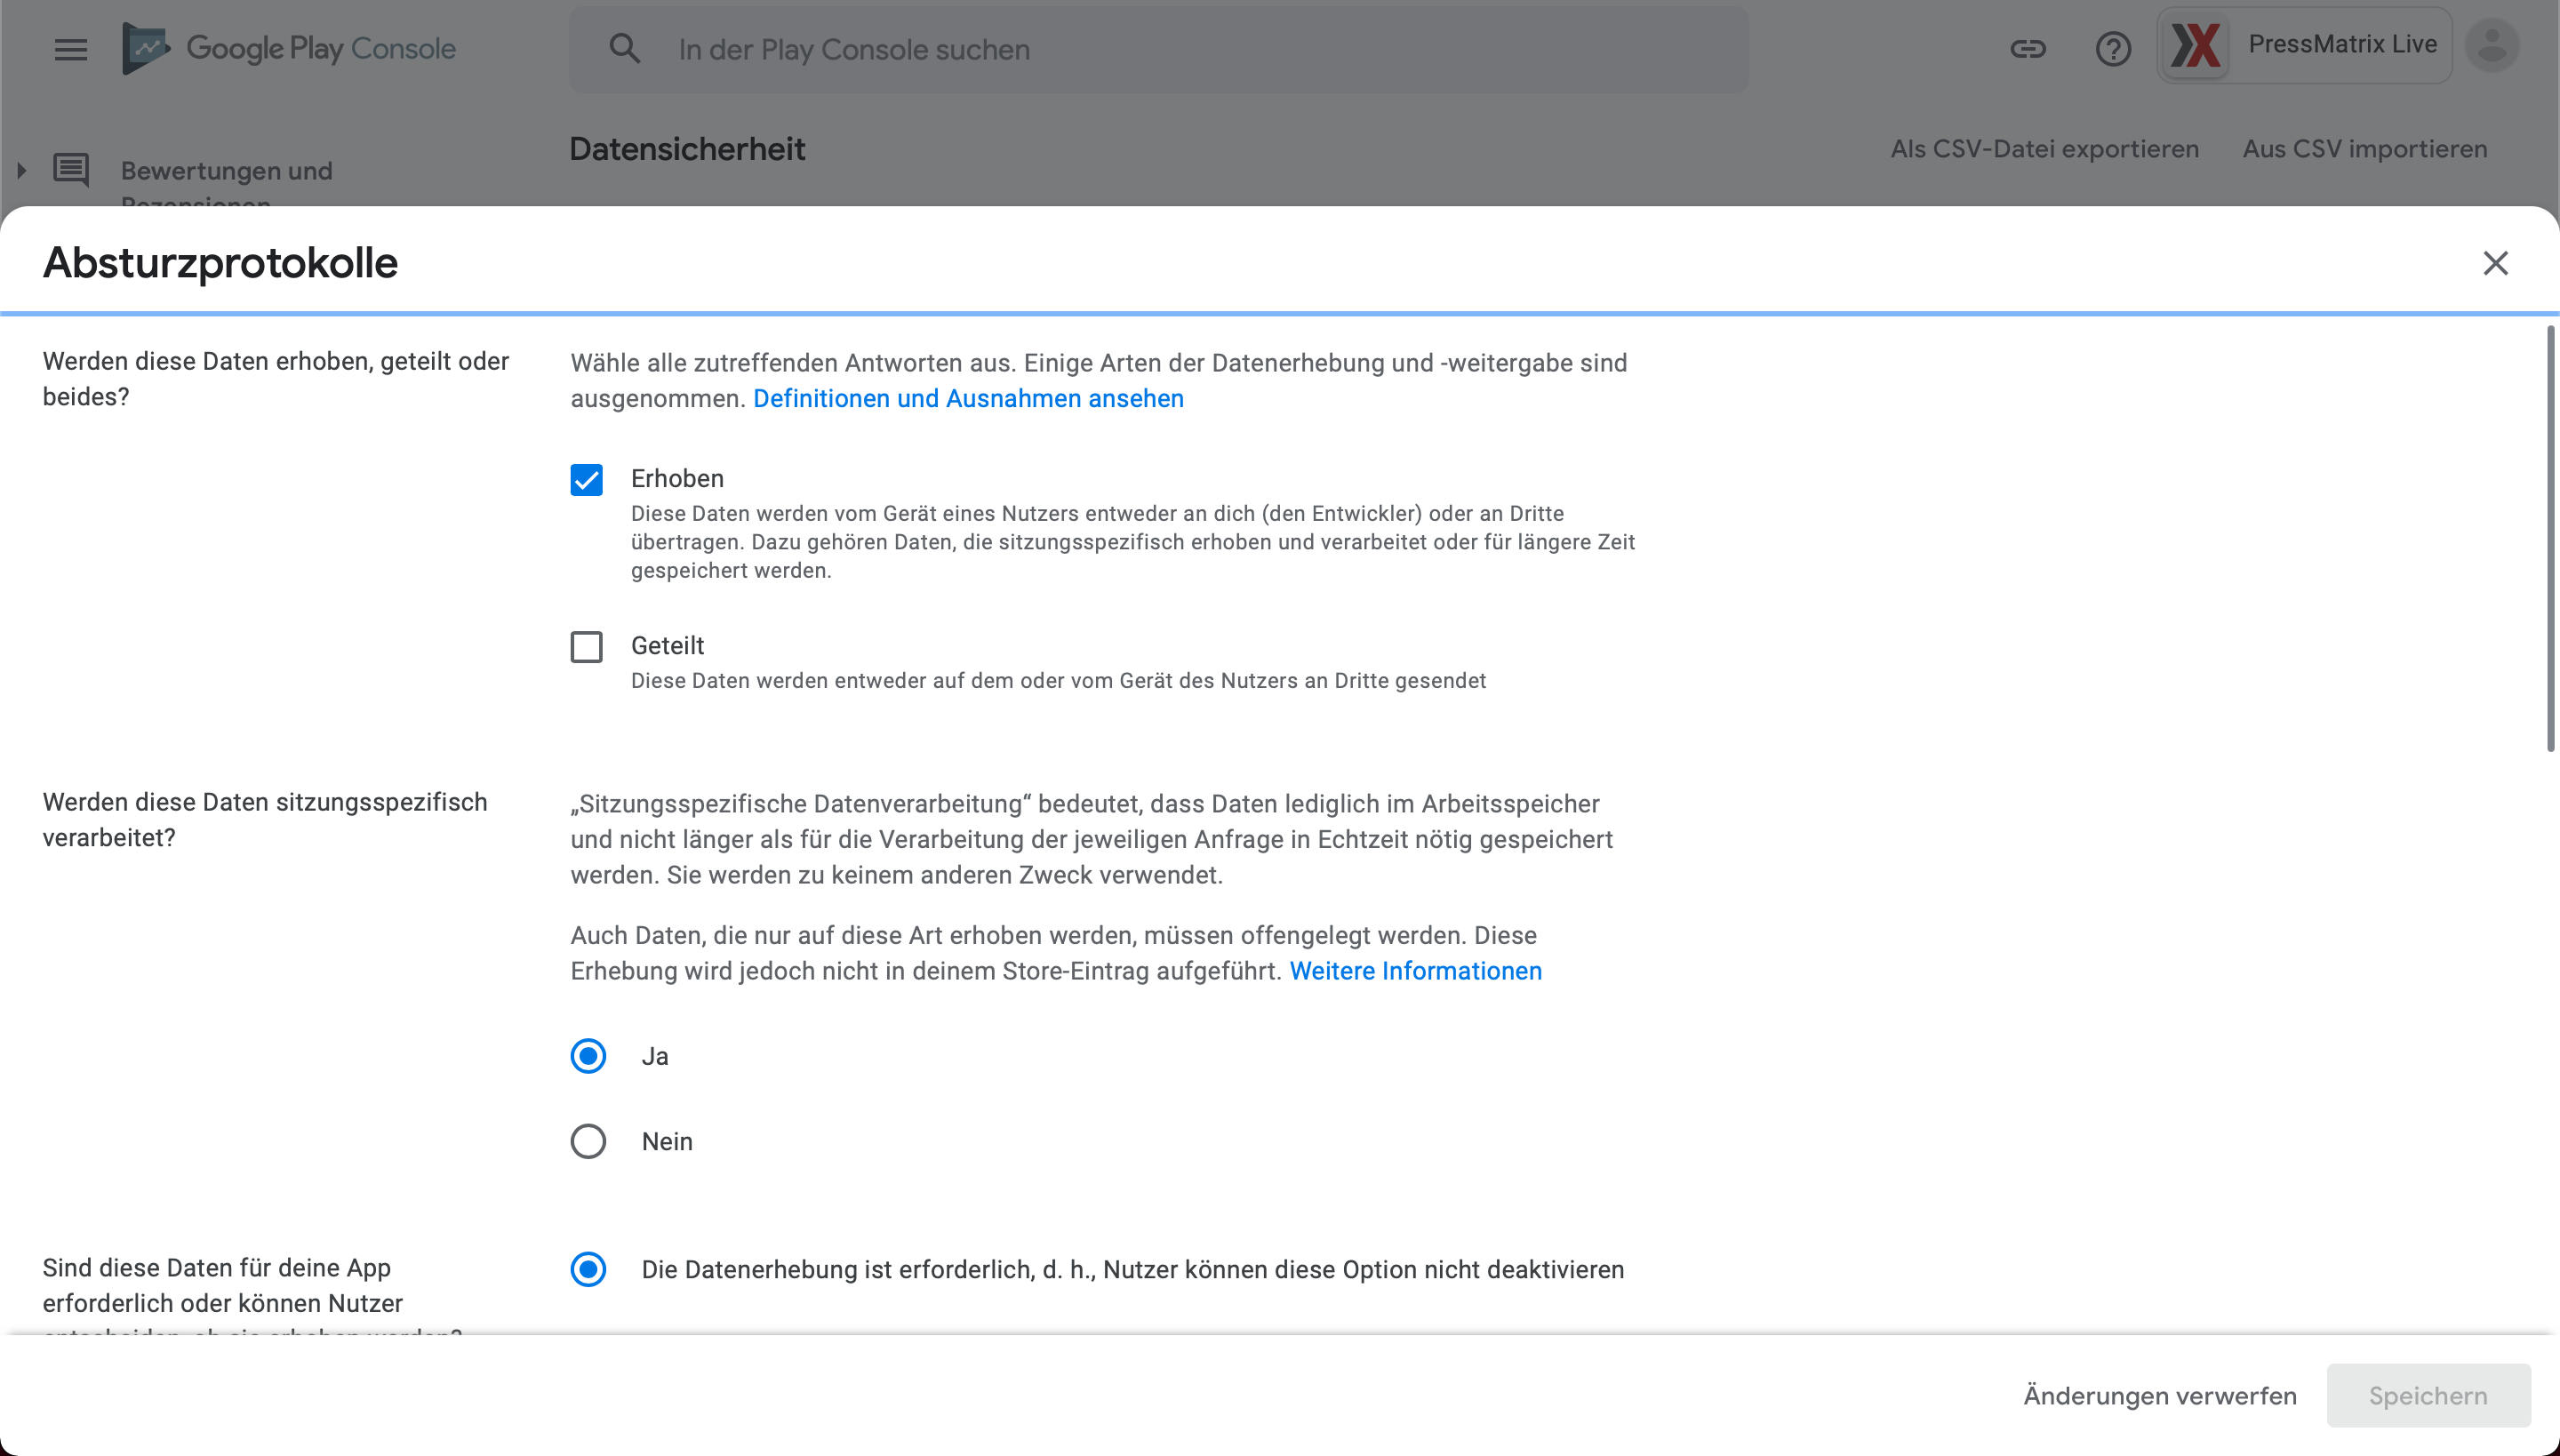Open the user account avatar
Viewport: 2560px width, 1456px height.
pyautogui.click(x=2491, y=45)
